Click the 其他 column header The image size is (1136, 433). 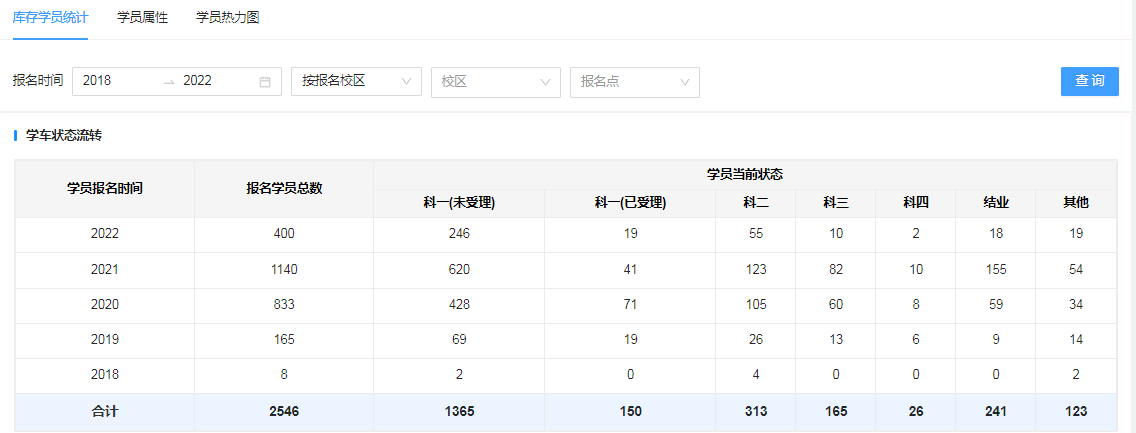tap(1076, 203)
